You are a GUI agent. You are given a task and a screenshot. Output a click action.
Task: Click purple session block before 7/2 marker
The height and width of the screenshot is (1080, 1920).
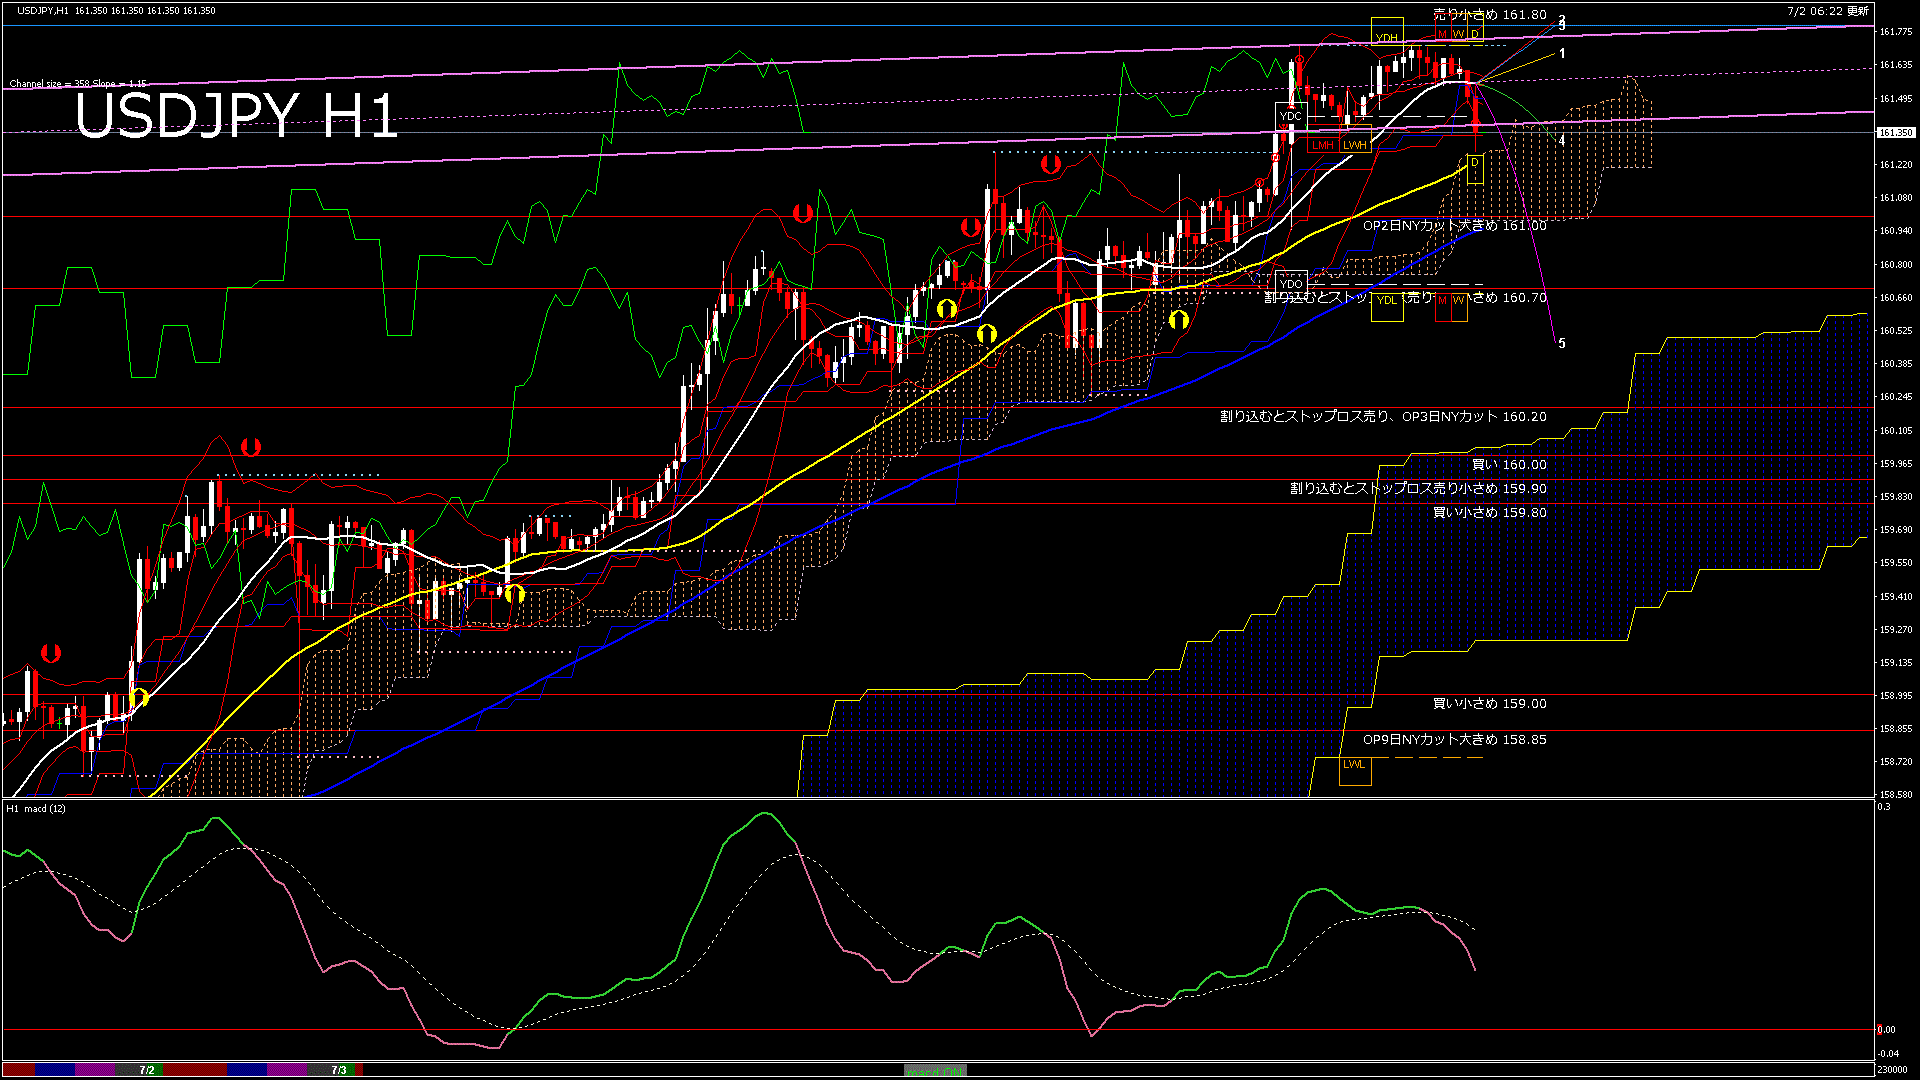pyautogui.click(x=96, y=1070)
